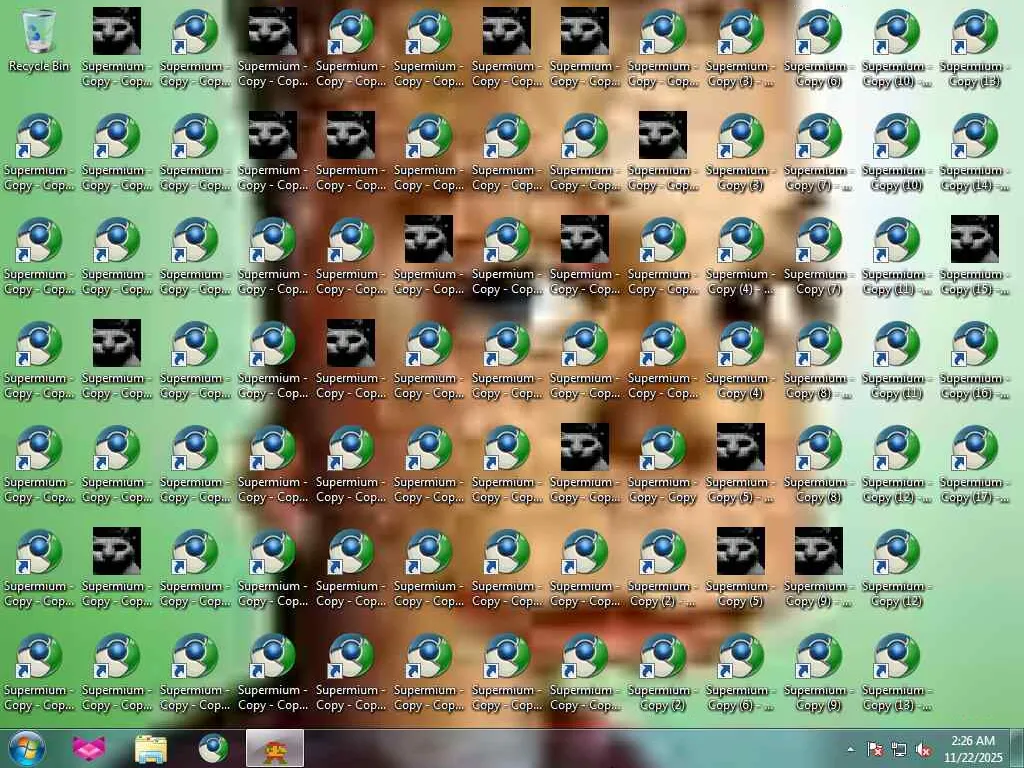Show hidden system tray icons

tap(850, 749)
